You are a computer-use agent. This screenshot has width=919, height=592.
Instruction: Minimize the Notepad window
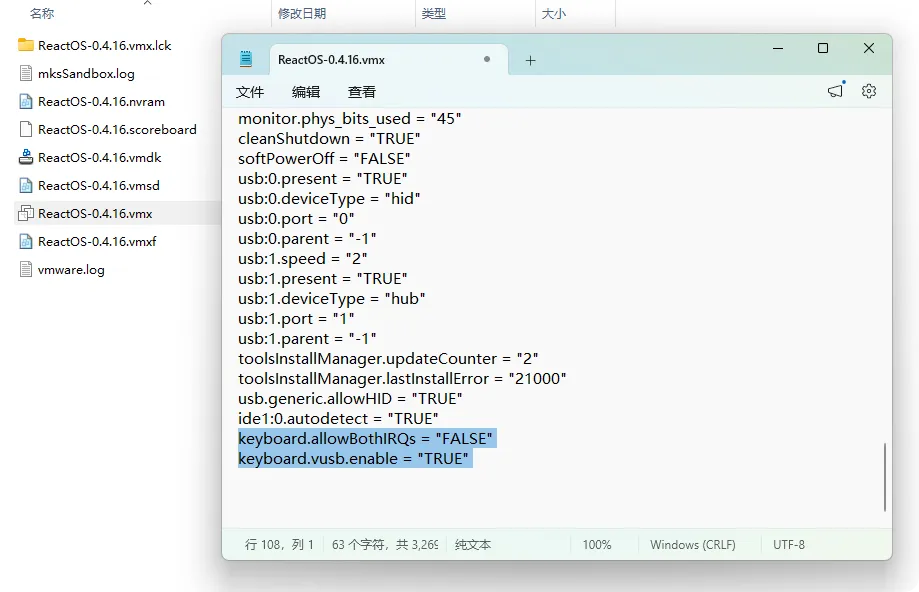pos(778,48)
